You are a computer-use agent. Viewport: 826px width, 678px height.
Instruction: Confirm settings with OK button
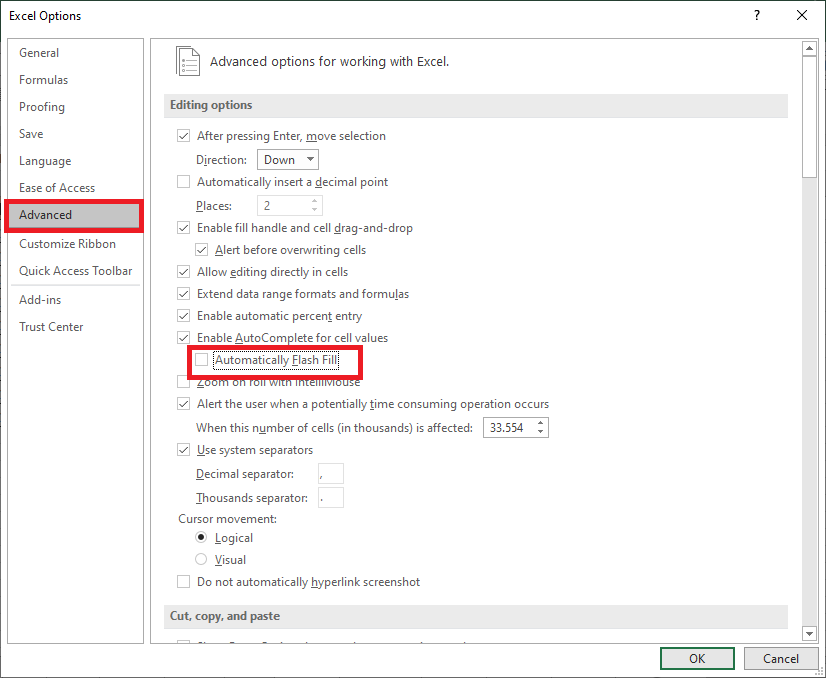click(697, 659)
